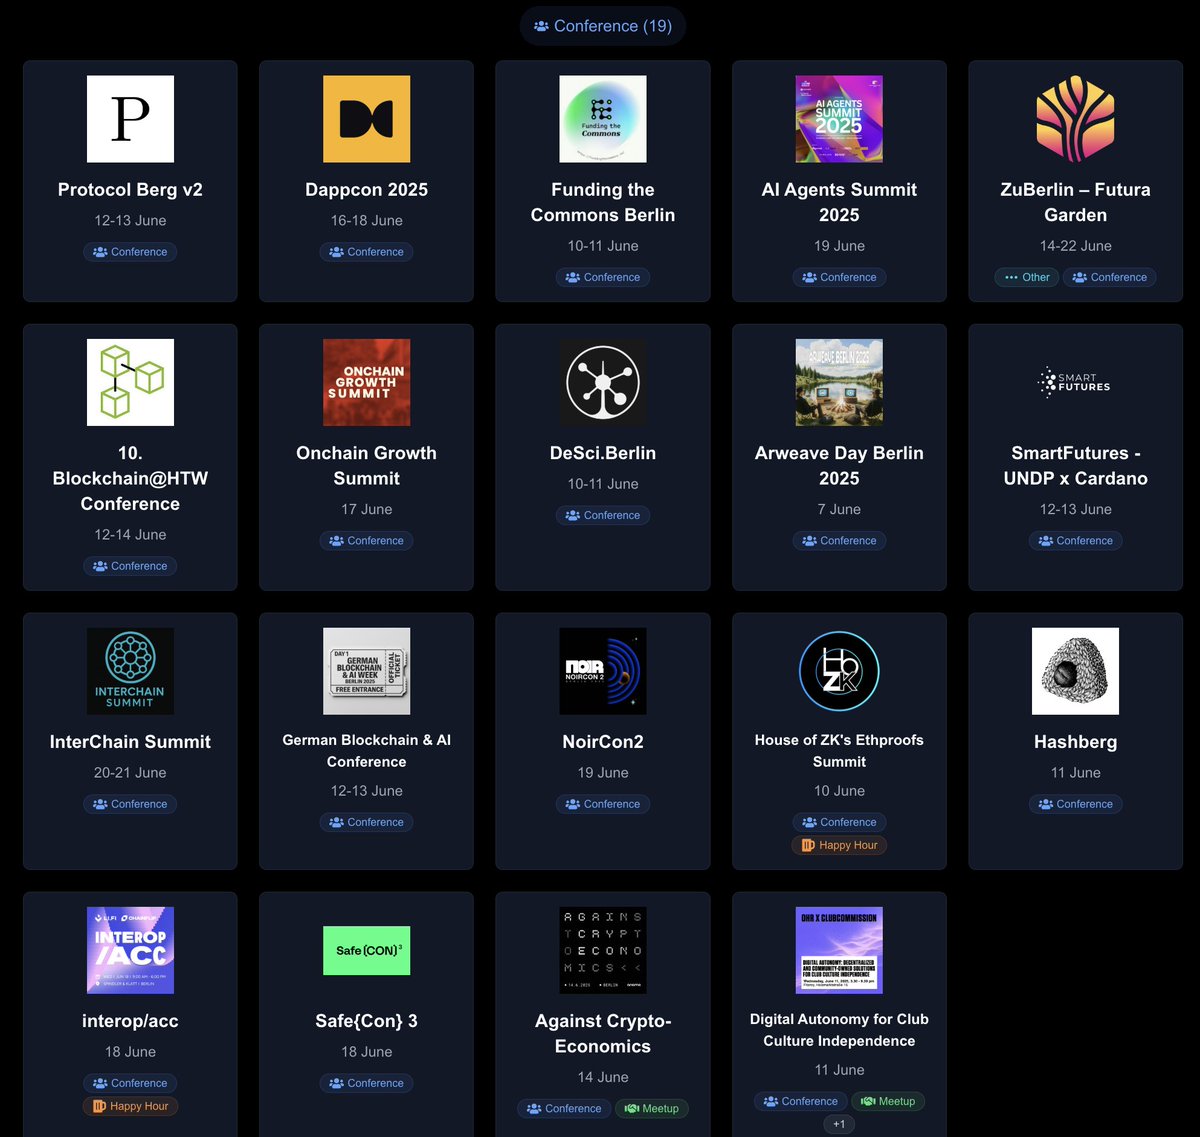Click Conference tag on Protocol Berg v2 card
Screen dimensions: 1200x1137
click(130, 252)
